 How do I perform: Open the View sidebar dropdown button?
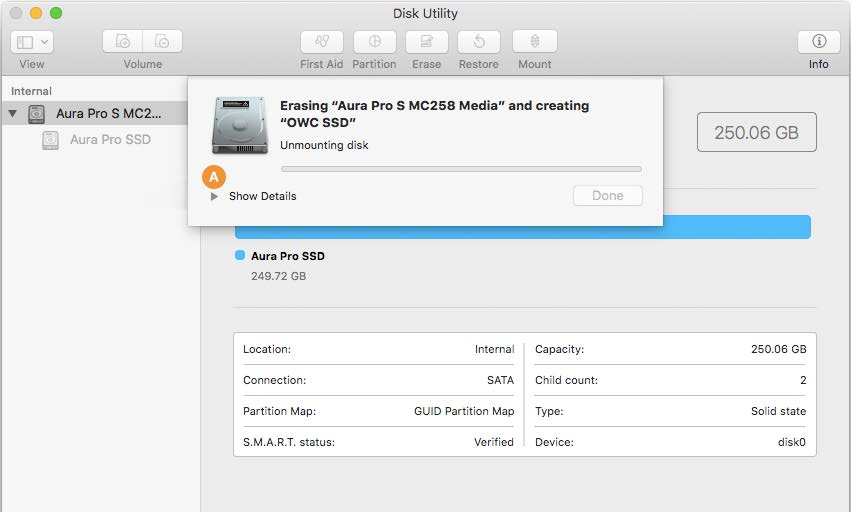(x=32, y=42)
